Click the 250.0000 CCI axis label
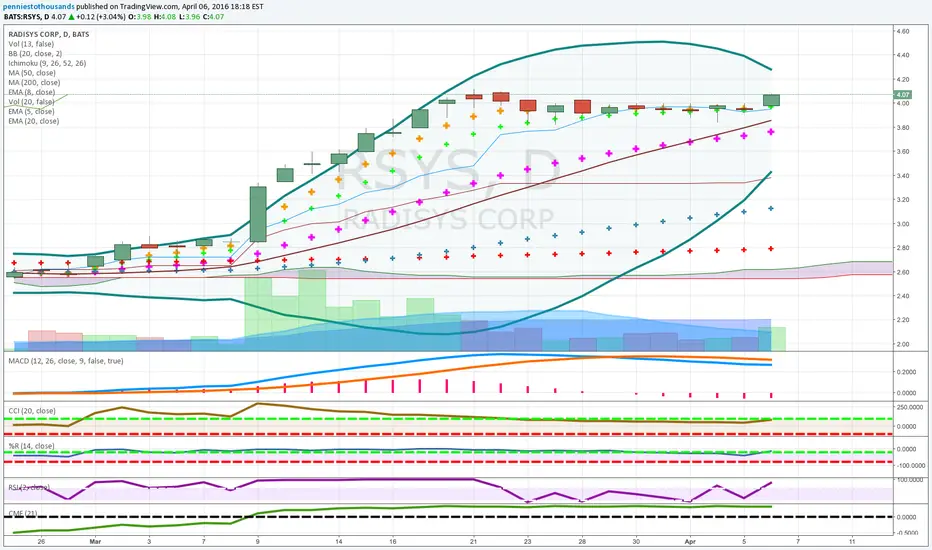Viewport: 932px width, 550px height. [x=909, y=407]
